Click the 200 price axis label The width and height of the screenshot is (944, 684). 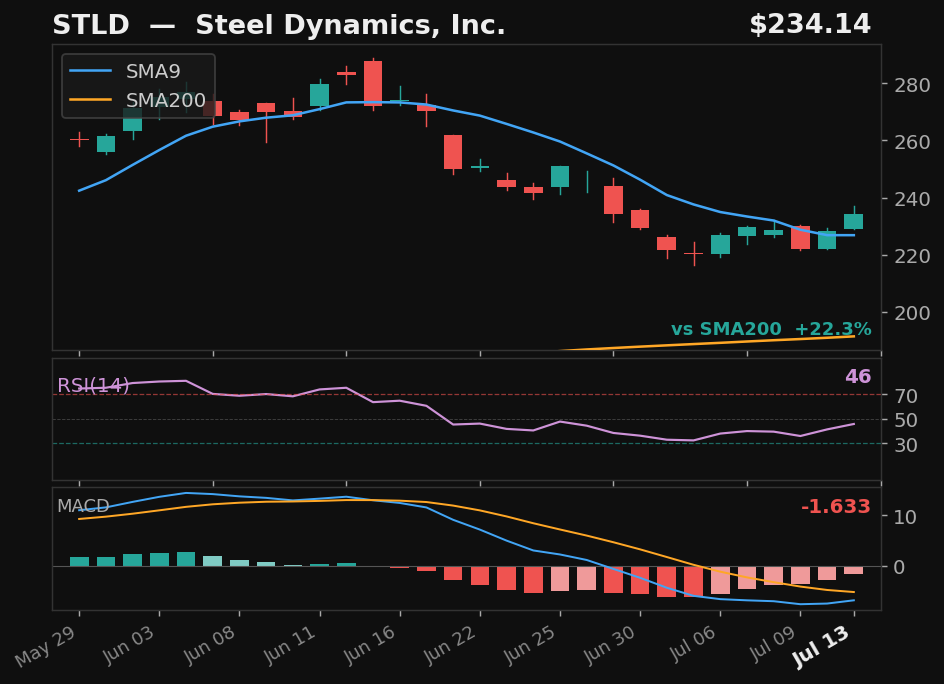coord(912,312)
